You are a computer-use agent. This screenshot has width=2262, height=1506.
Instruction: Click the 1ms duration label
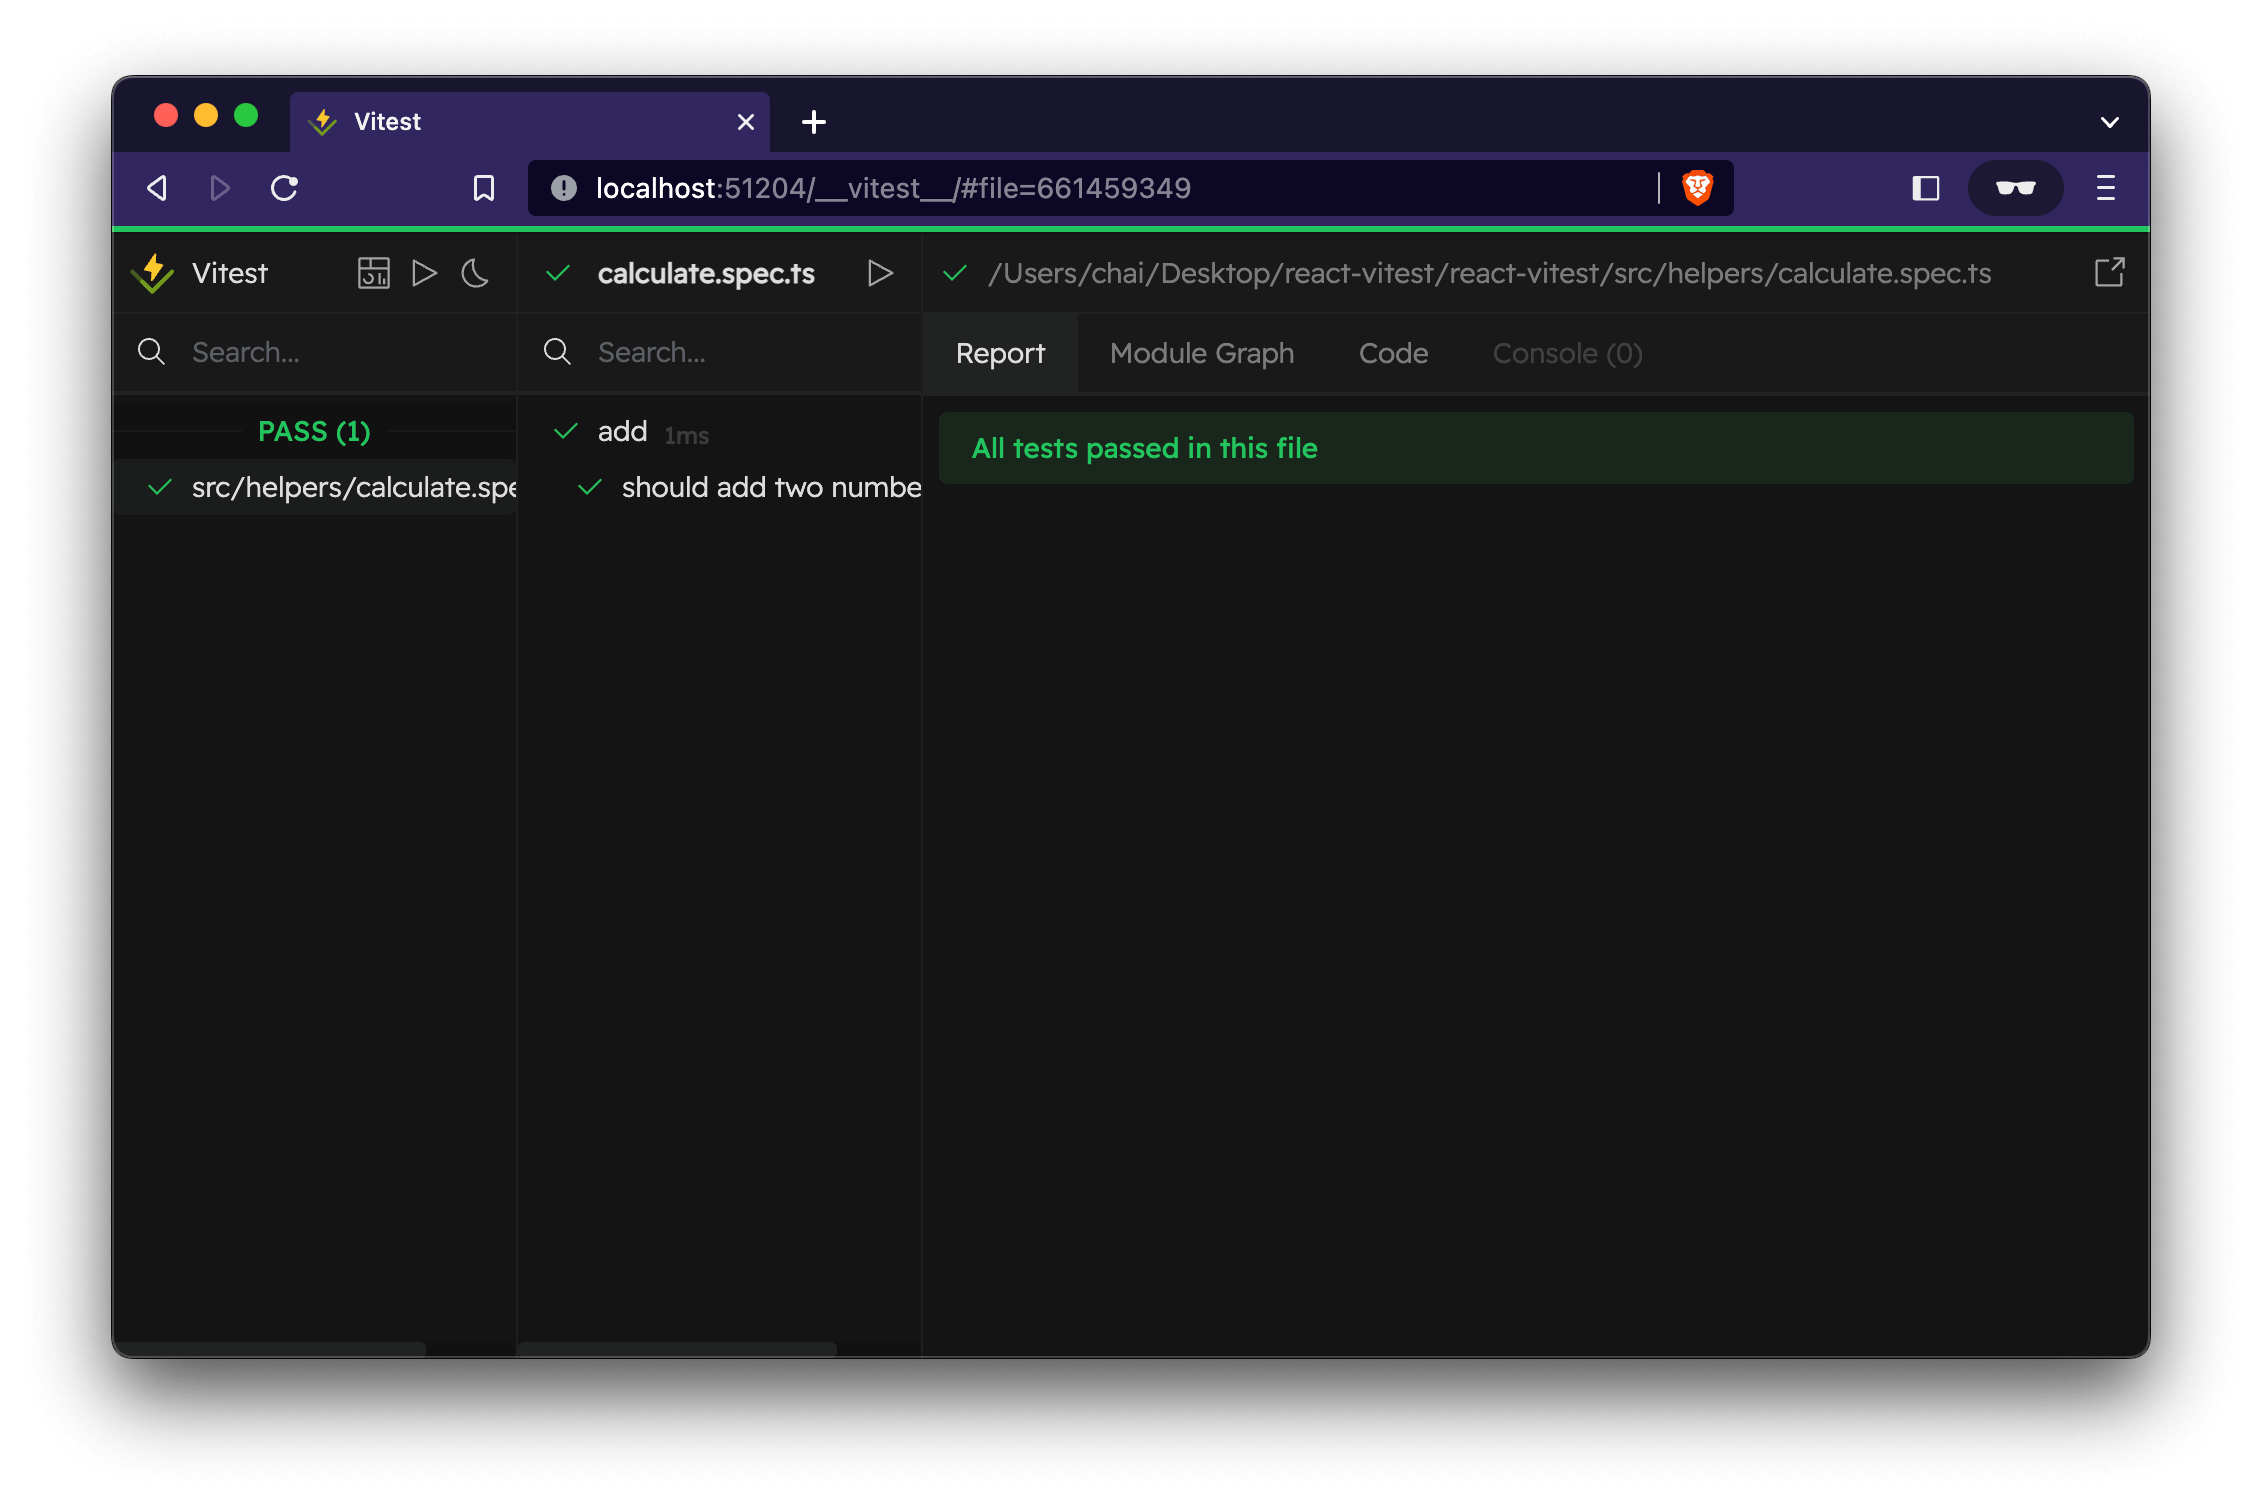[x=686, y=435]
